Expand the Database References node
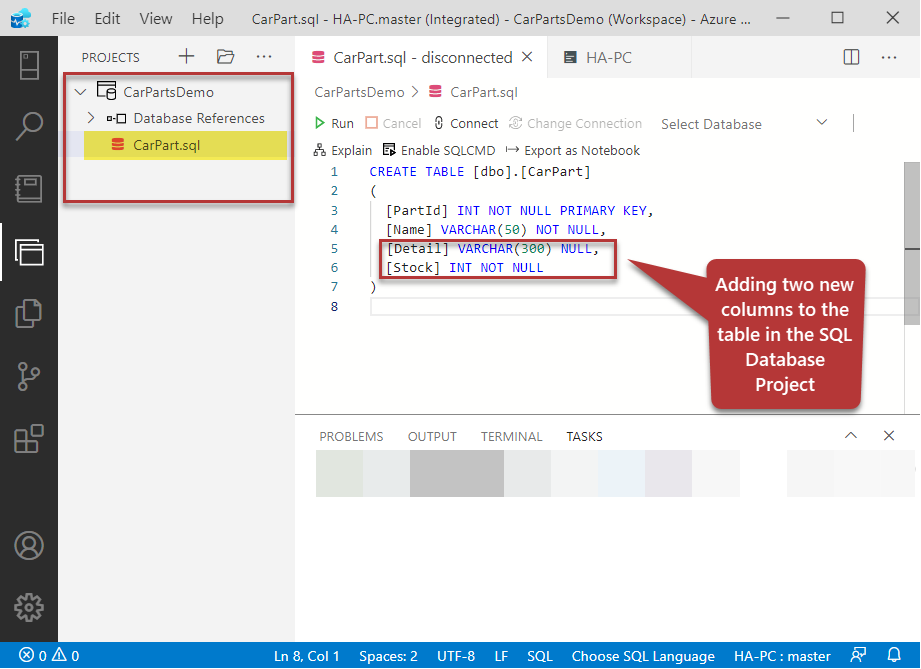The height and width of the screenshot is (669, 921). pyautogui.click(x=91, y=118)
